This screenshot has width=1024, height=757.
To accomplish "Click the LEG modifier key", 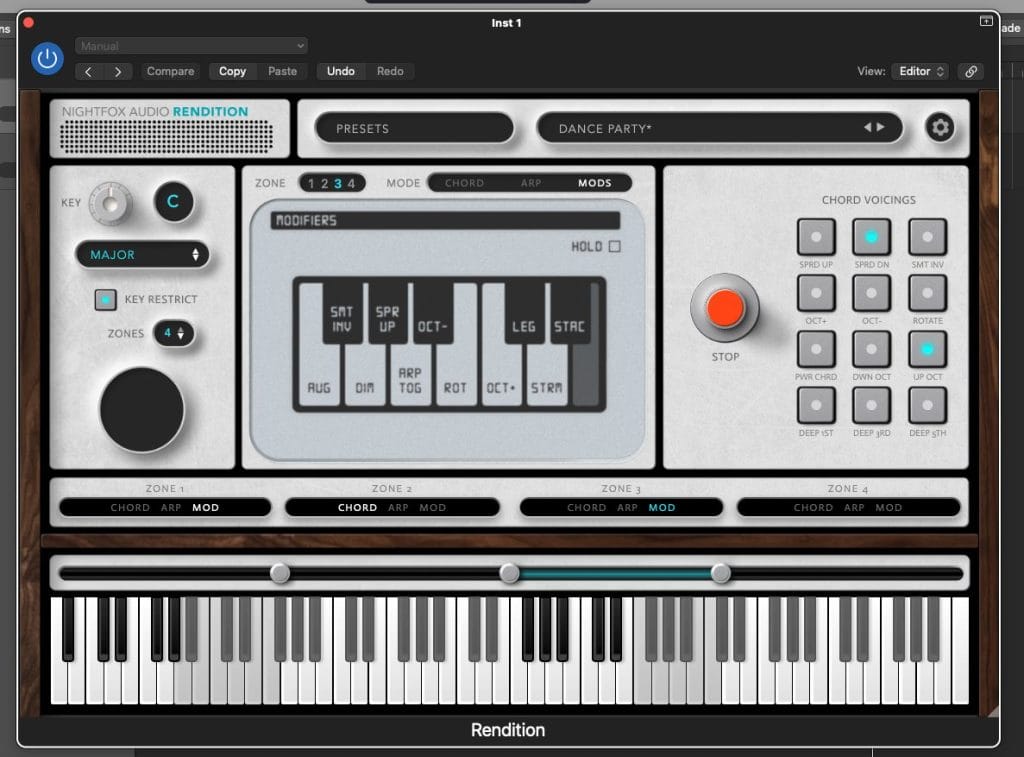I will 523,312.
